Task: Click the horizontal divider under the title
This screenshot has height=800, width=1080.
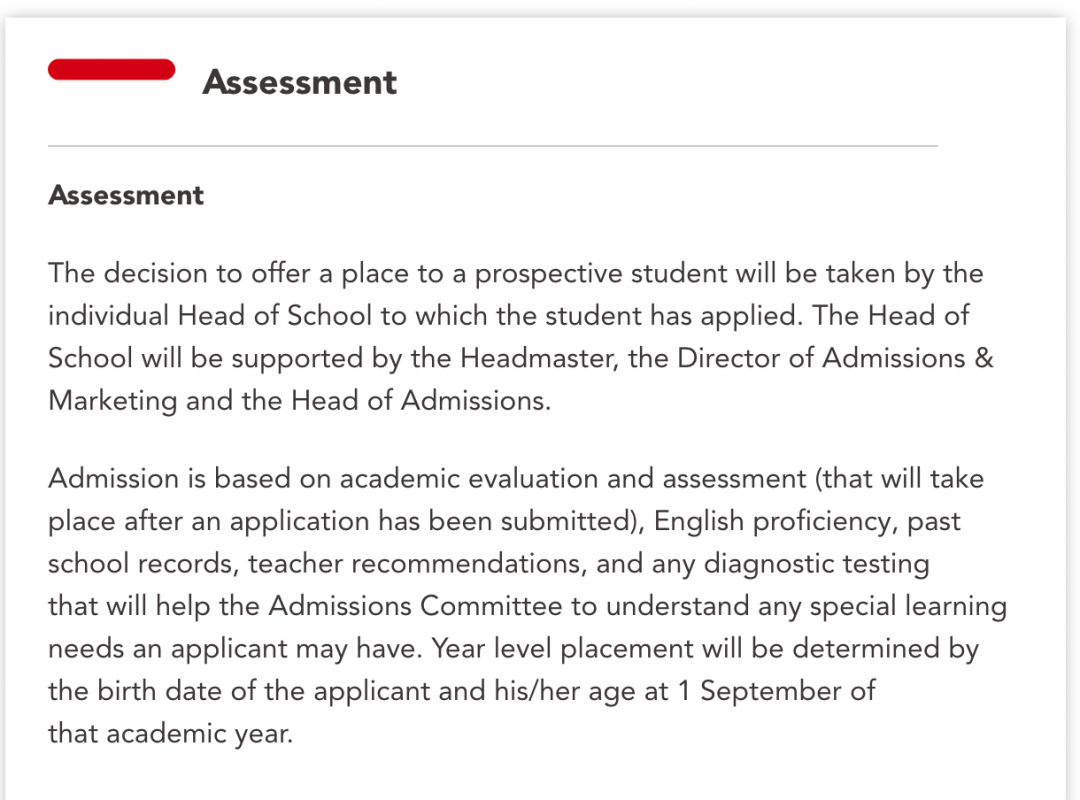Action: coord(493,145)
